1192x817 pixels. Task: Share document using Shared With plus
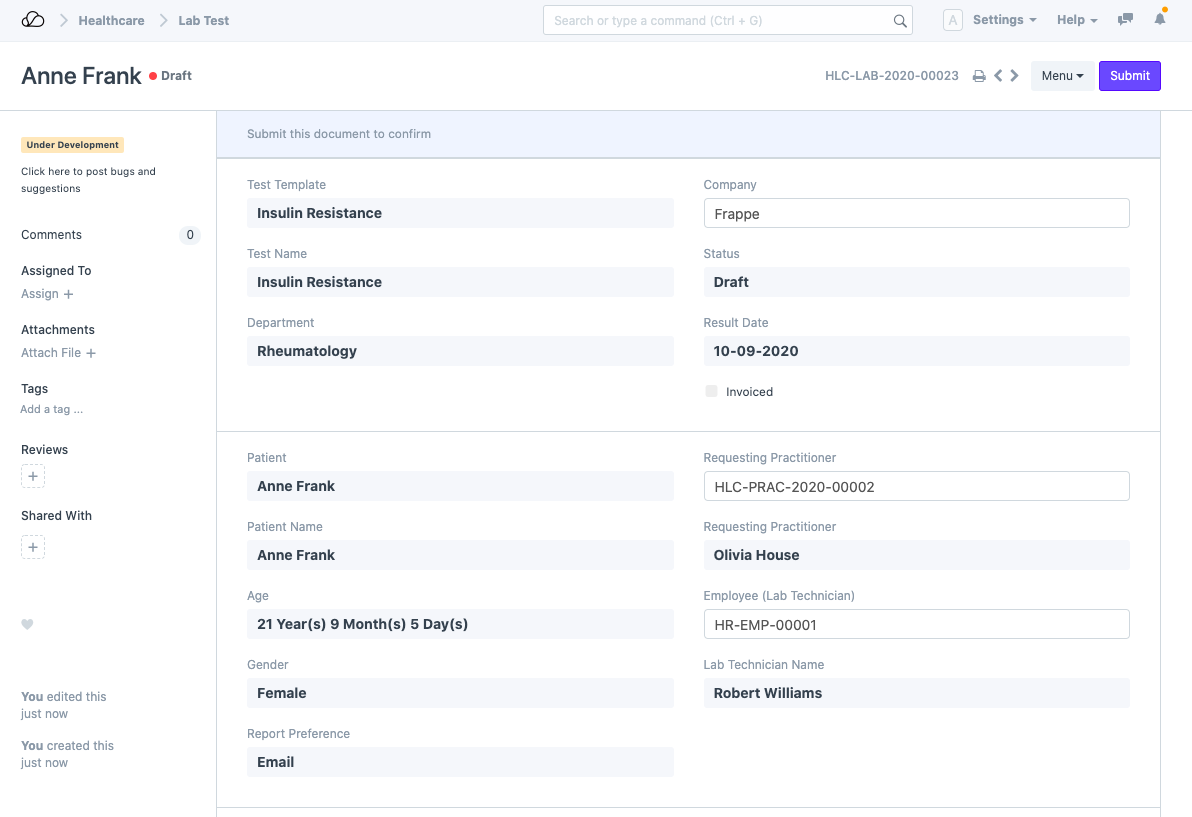(x=33, y=547)
